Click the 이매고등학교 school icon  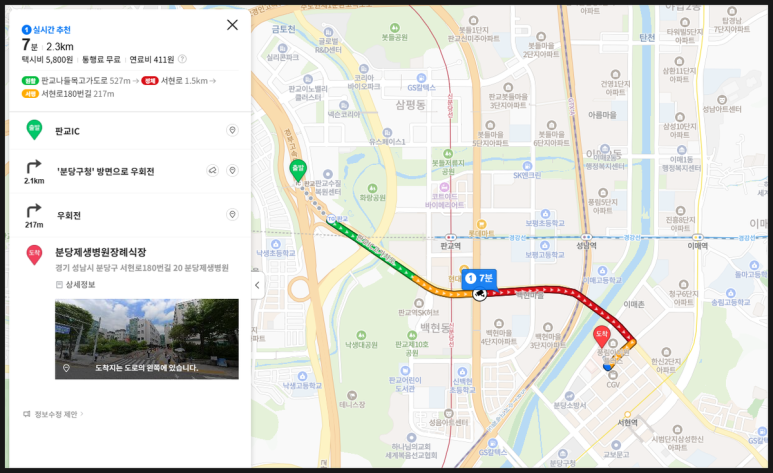[x=602, y=271]
